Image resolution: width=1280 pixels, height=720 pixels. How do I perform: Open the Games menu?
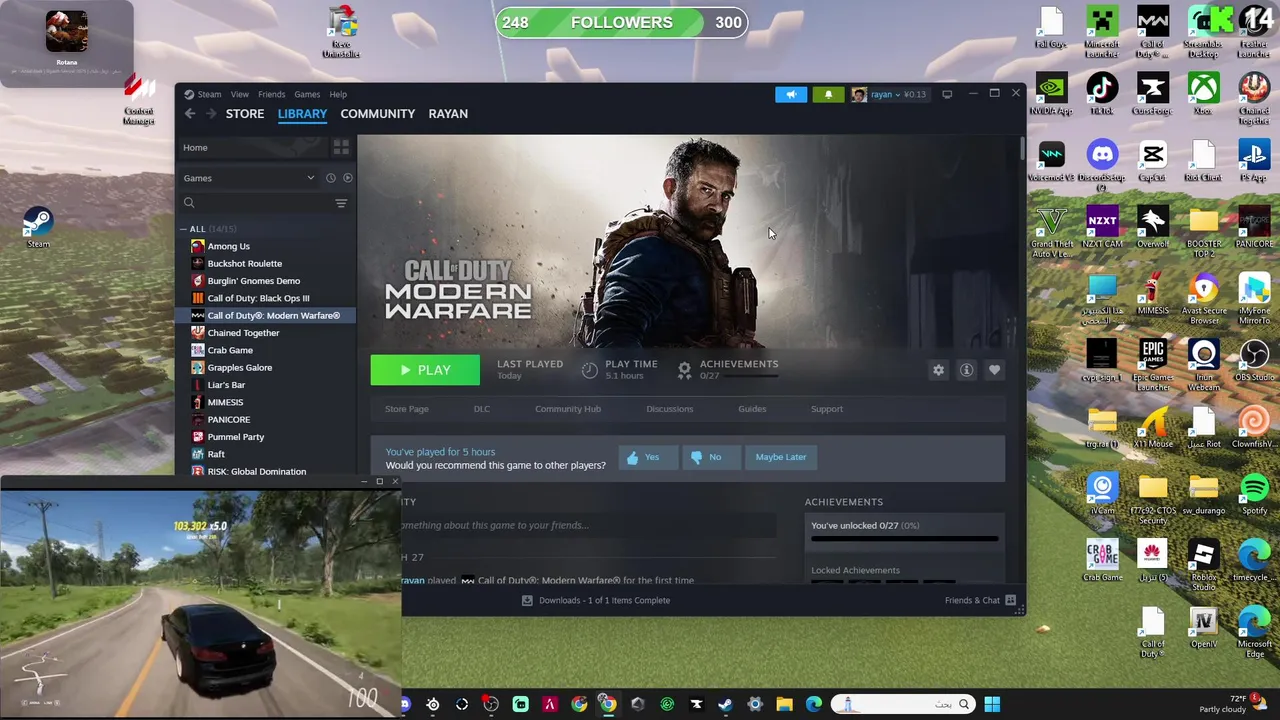[307, 94]
